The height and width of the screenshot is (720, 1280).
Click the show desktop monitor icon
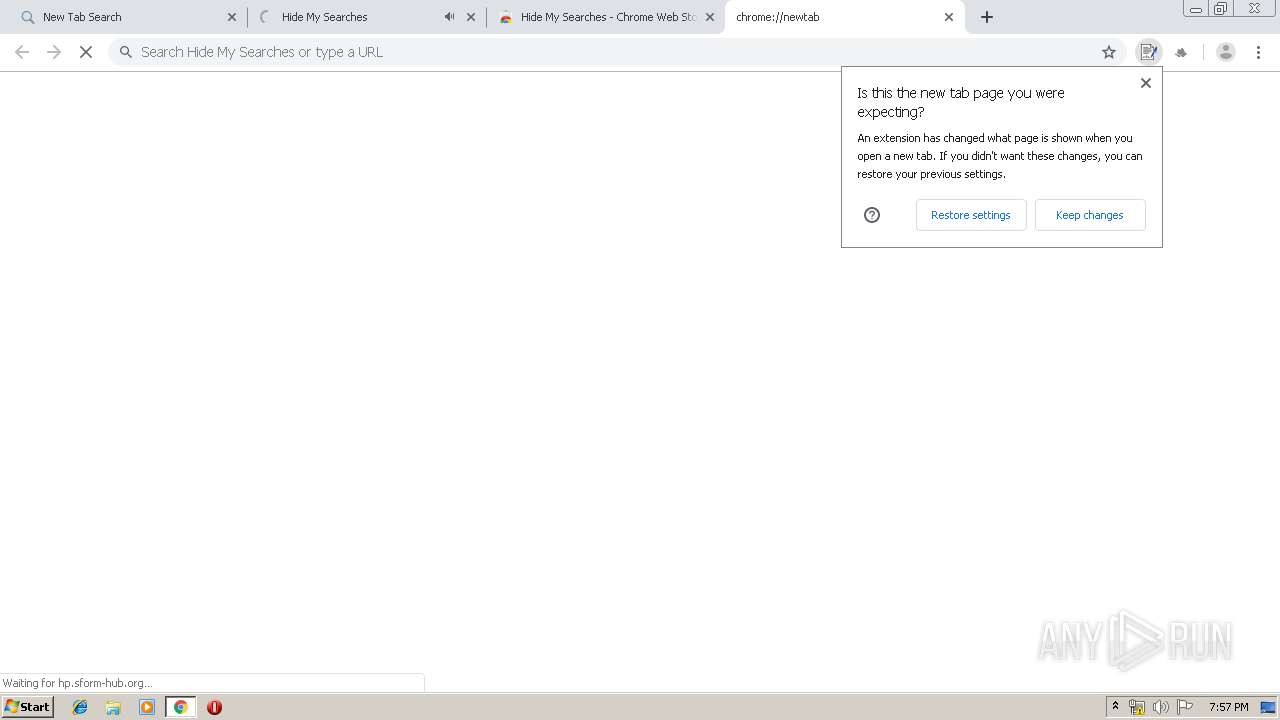pos(1268,707)
